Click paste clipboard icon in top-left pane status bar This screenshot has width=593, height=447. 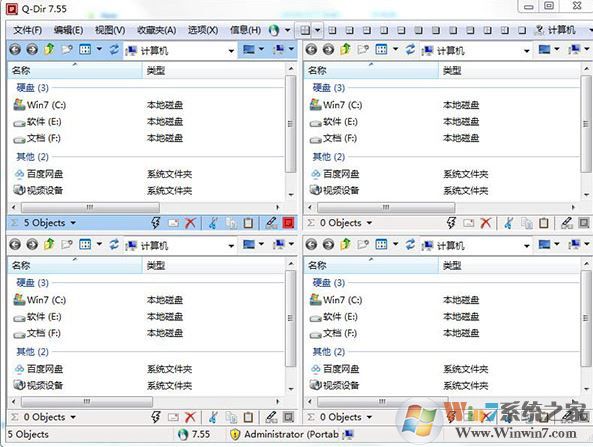248,223
